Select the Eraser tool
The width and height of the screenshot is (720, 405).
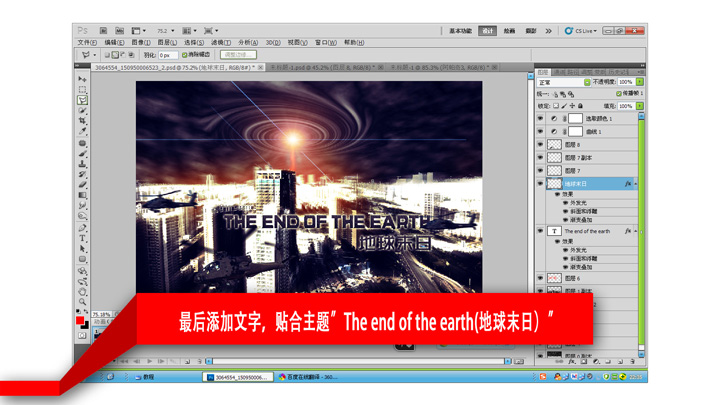pyautogui.click(x=82, y=185)
